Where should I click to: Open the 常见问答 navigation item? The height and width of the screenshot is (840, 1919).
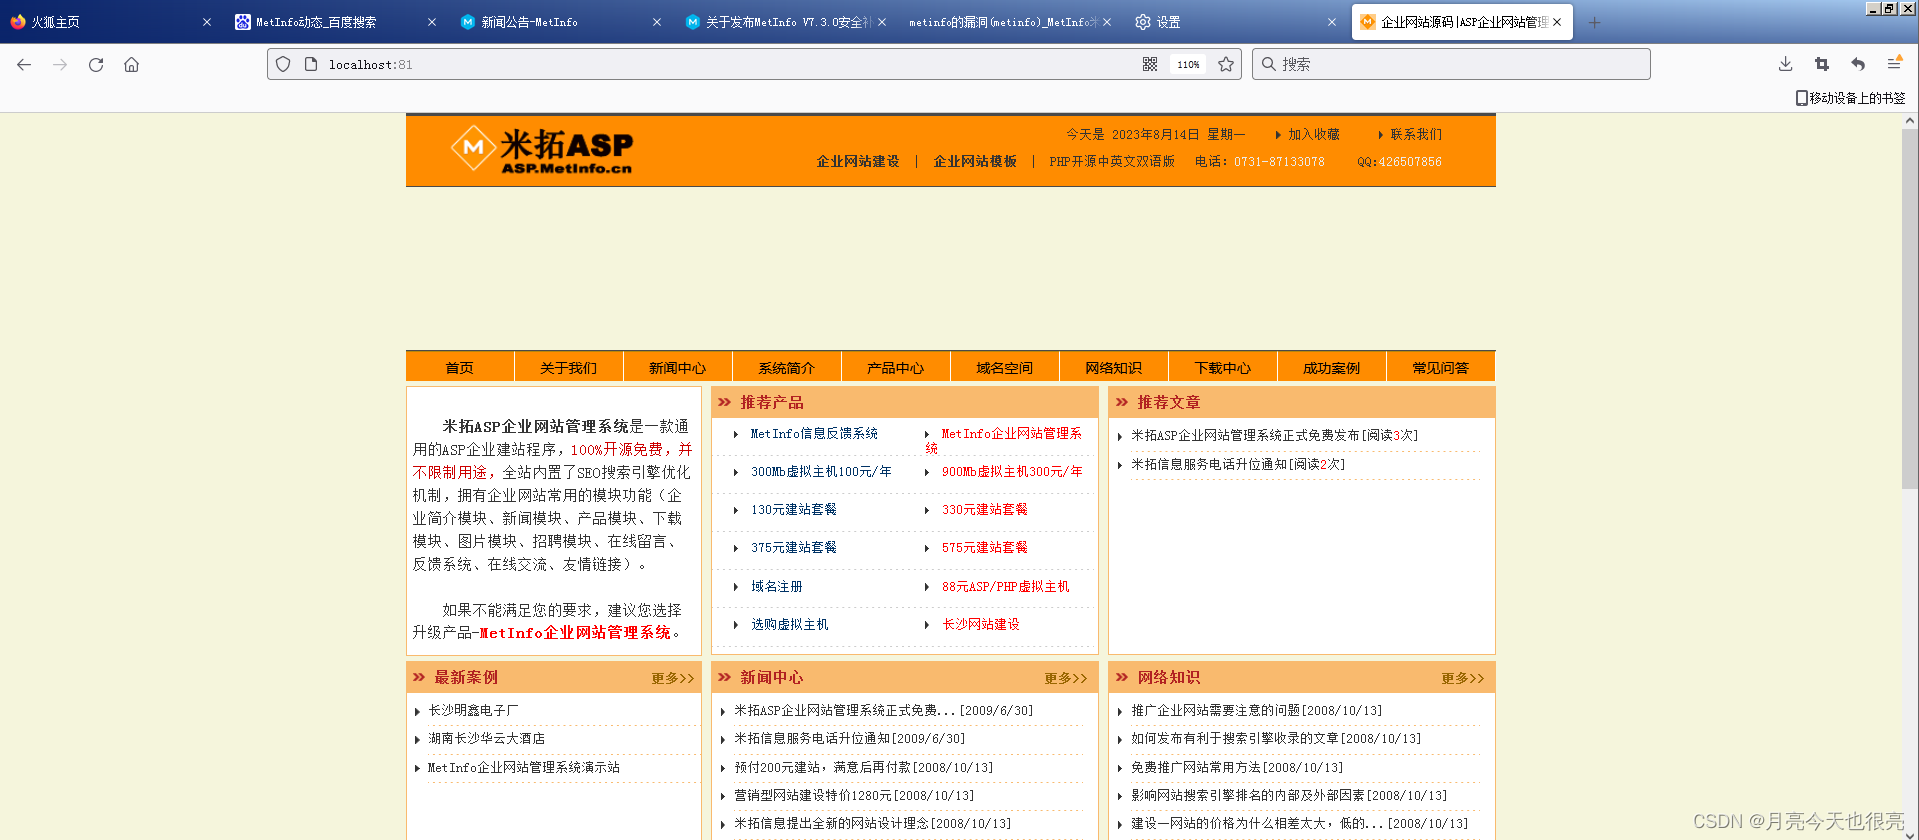pos(1440,368)
